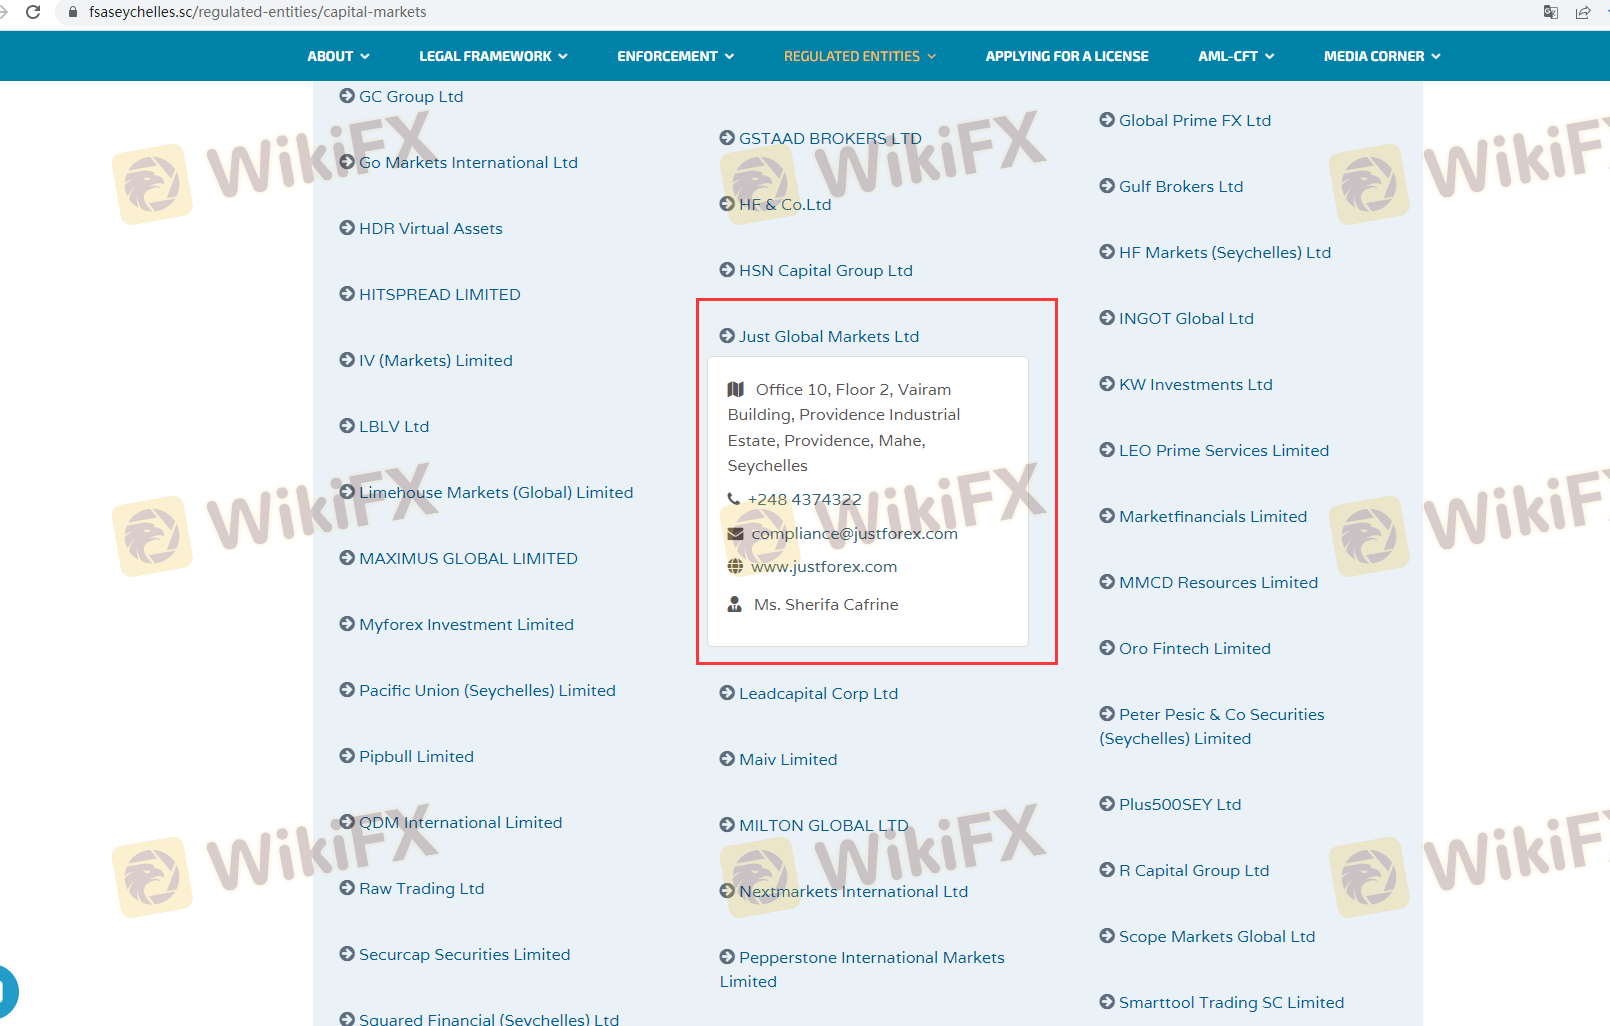Image resolution: width=1610 pixels, height=1026 pixels.
Task: Click the arrow icon beside Global Prime FX Ltd
Action: point(1107,120)
